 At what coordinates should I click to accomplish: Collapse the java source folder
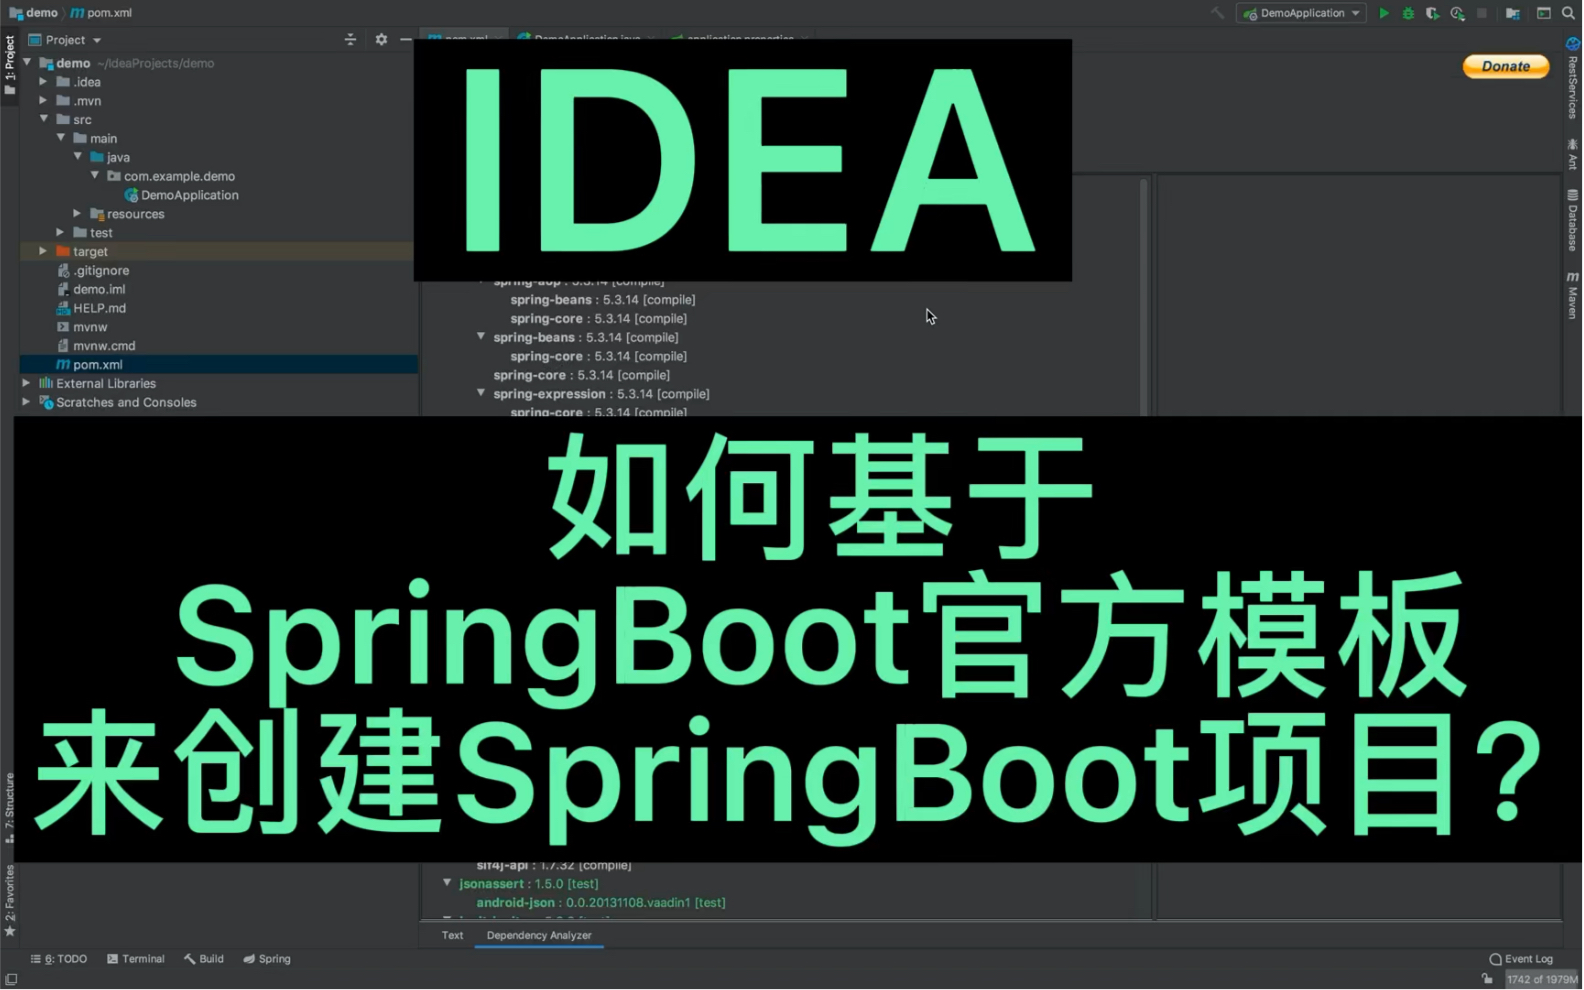coord(77,157)
